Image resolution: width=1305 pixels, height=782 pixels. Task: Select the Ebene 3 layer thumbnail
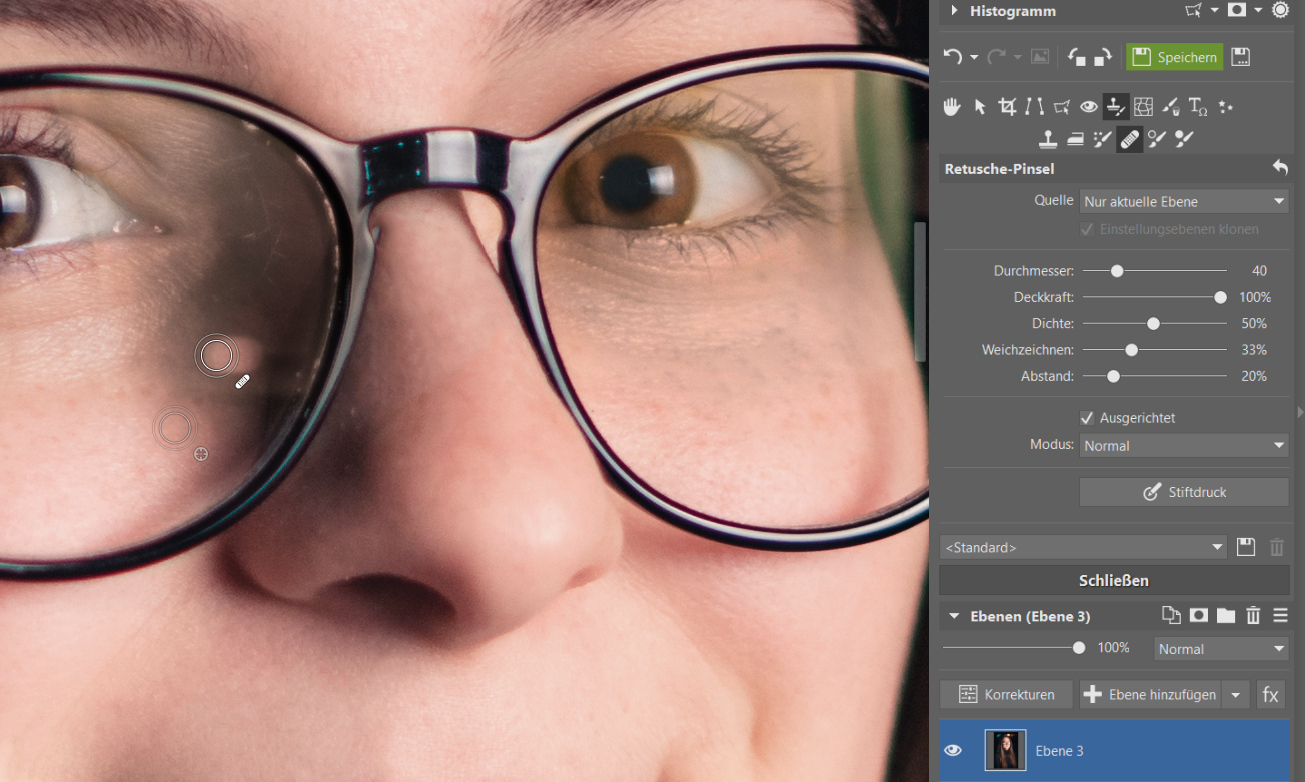click(1005, 750)
